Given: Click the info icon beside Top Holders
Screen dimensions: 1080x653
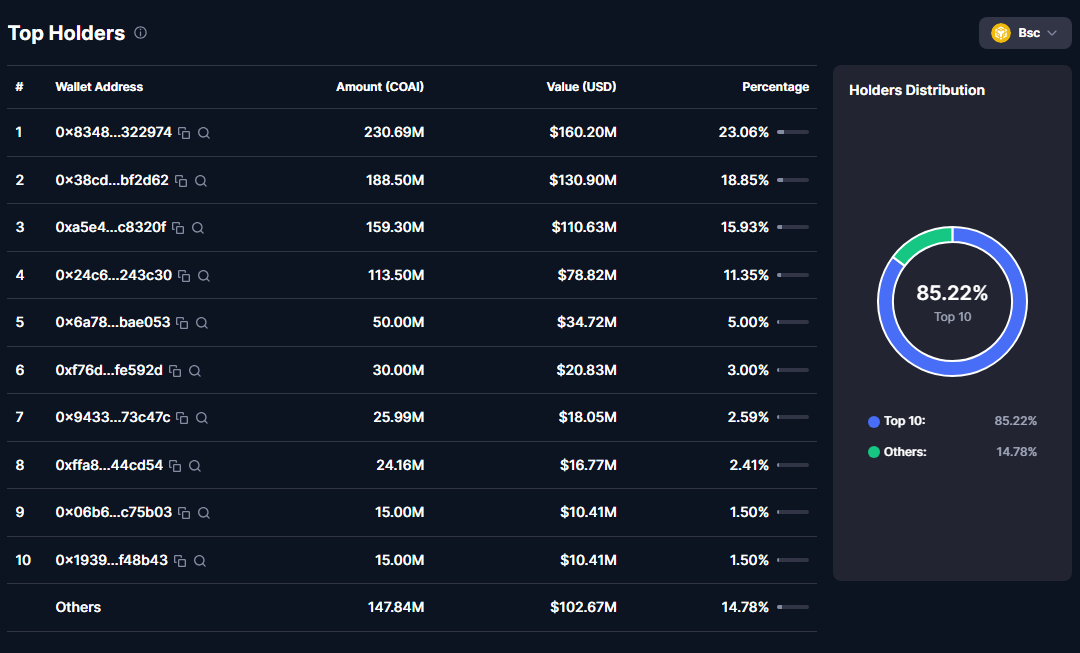Looking at the screenshot, I should [x=140, y=33].
